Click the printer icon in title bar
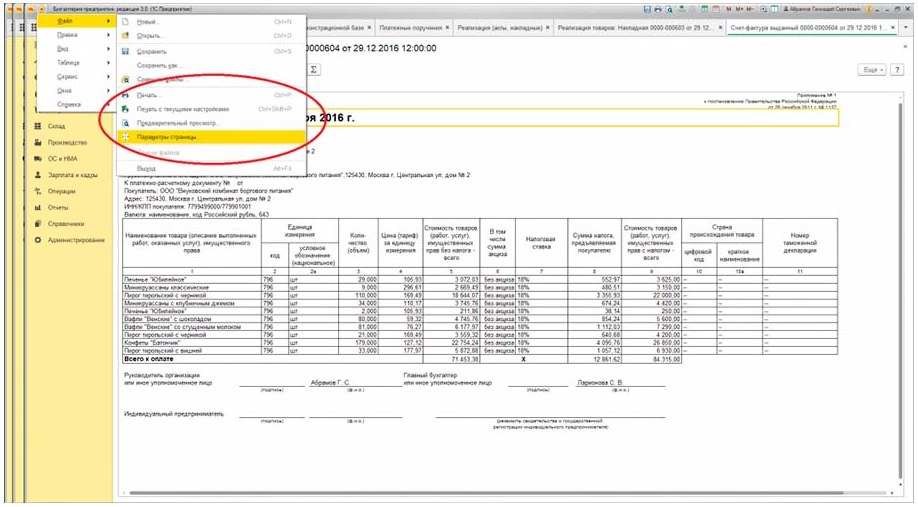The image size is (918, 507). click(658, 9)
